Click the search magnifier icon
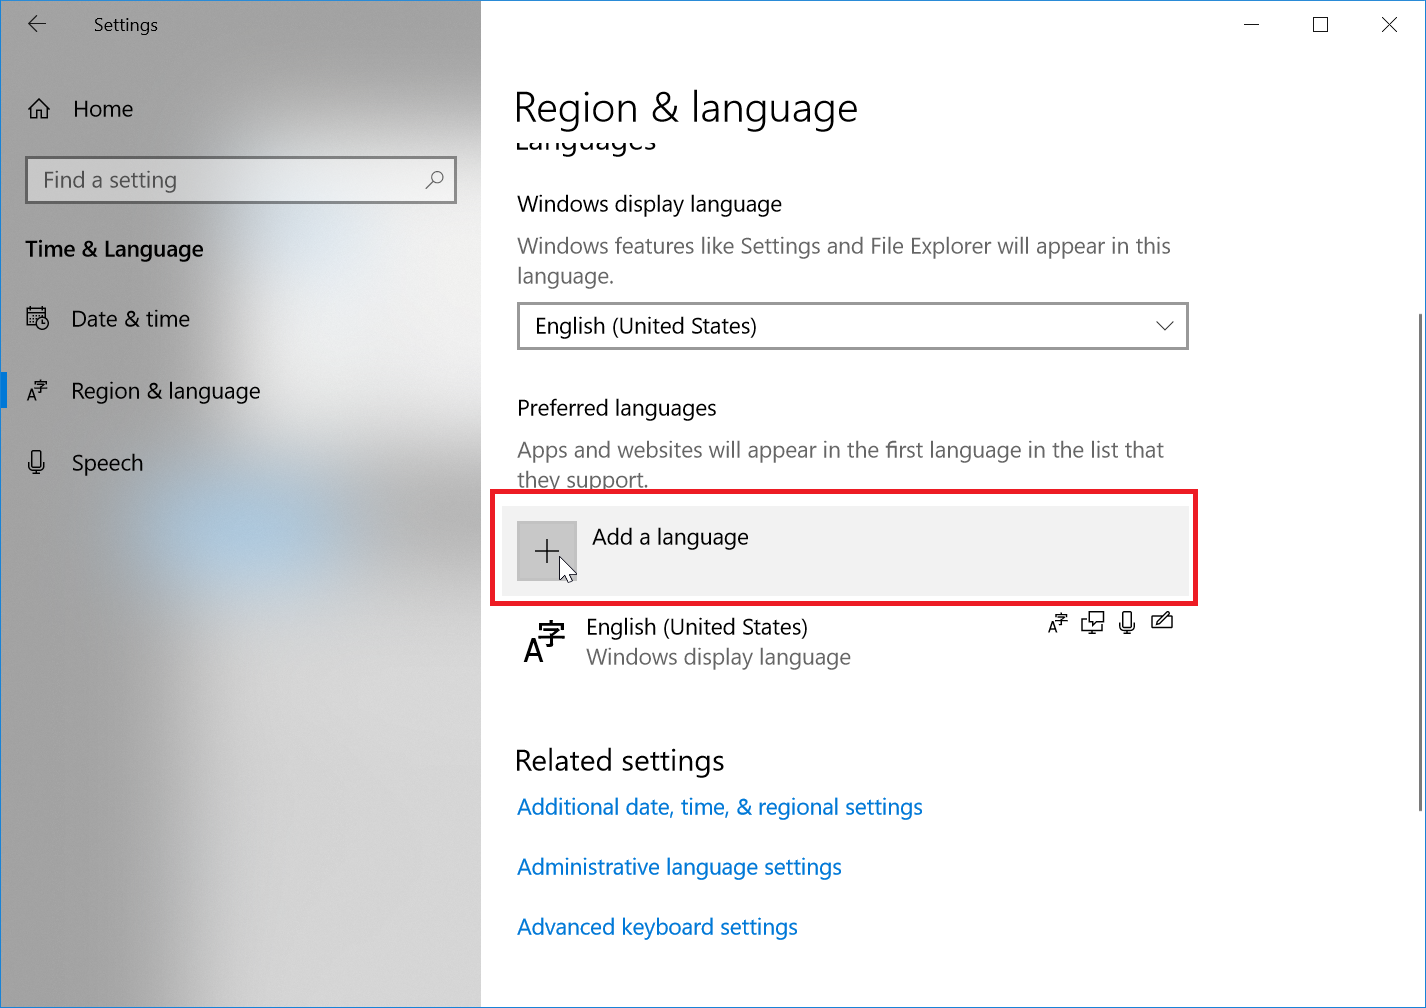 (434, 180)
